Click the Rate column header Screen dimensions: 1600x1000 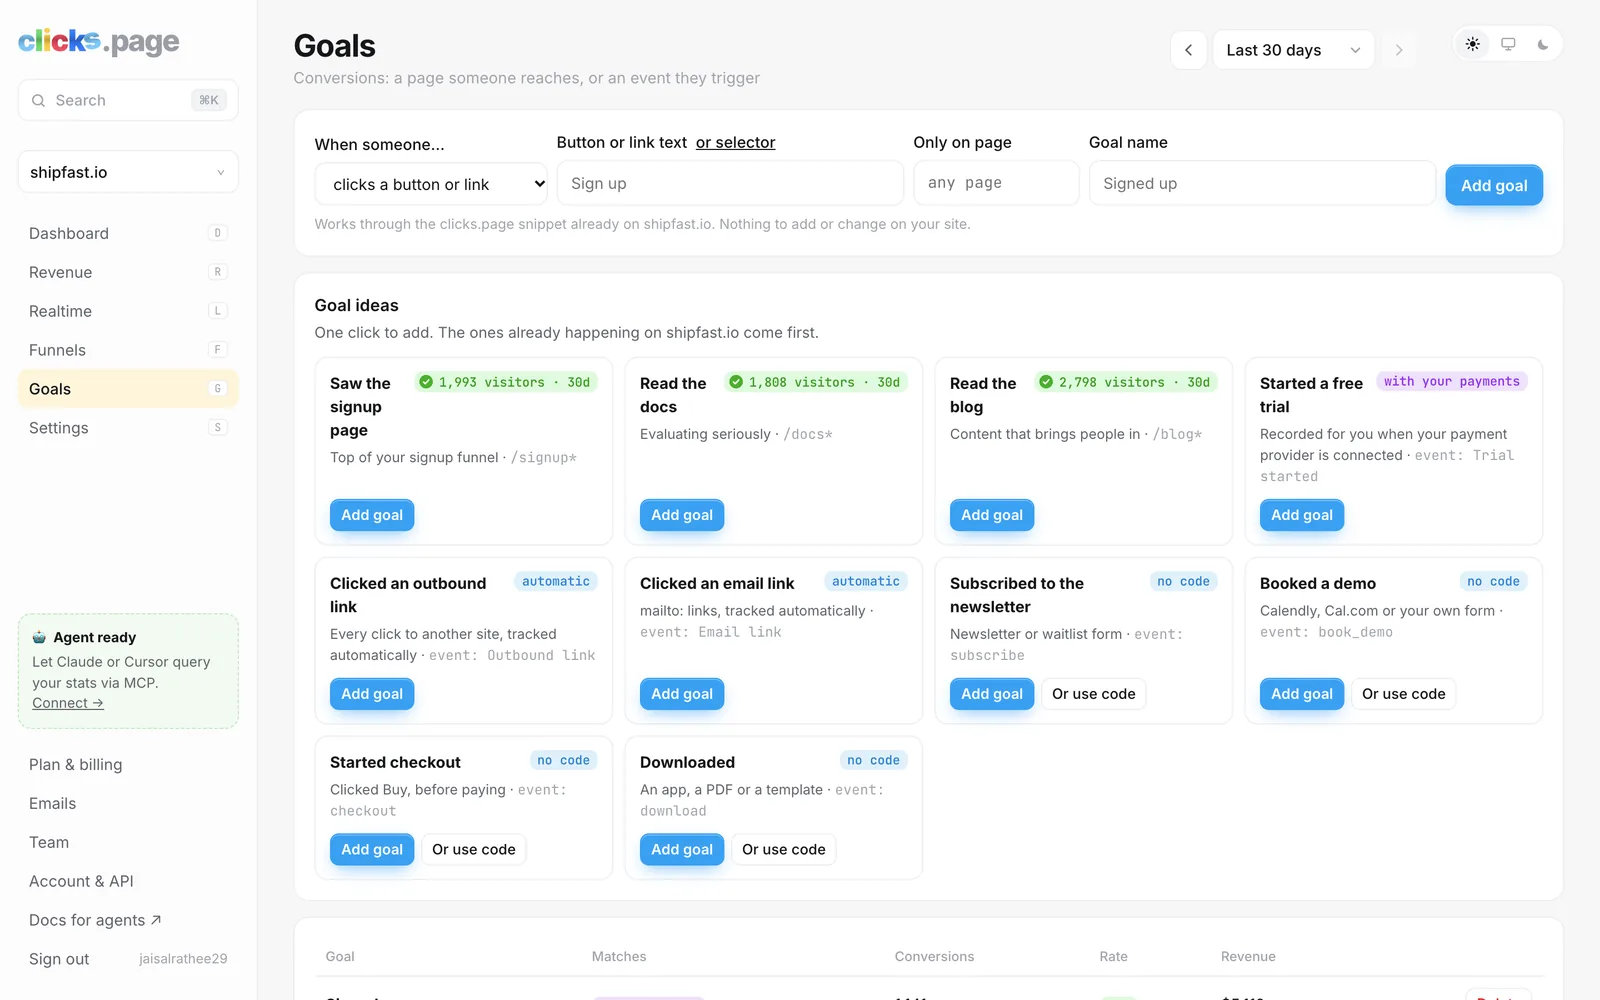tap(1113, 957)
